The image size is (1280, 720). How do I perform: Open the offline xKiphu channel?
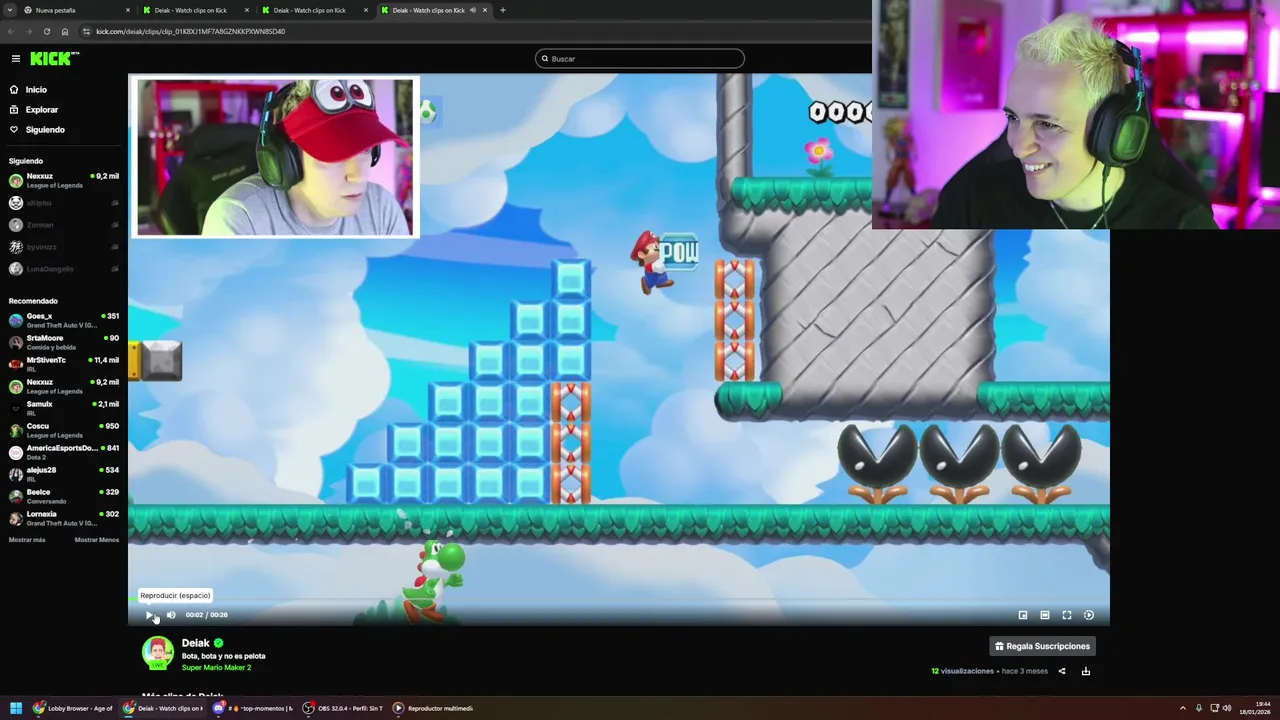tap(64, 203)
